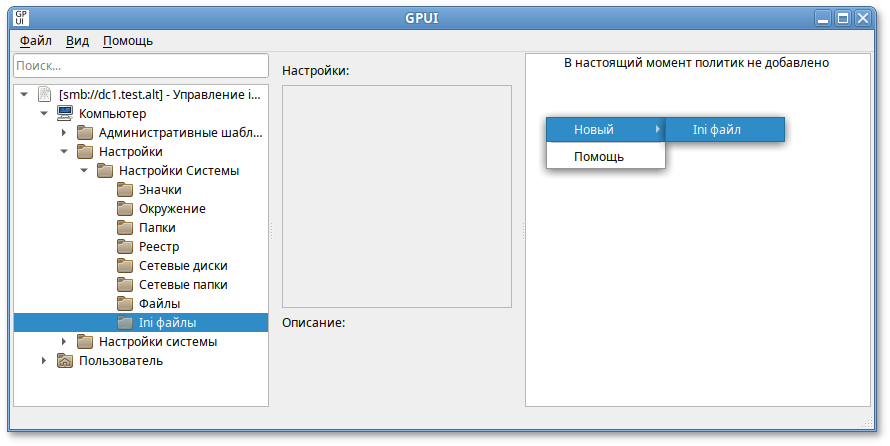
Task: Expand the Административные шаблоны node
Action: click(x=64, y=133)
